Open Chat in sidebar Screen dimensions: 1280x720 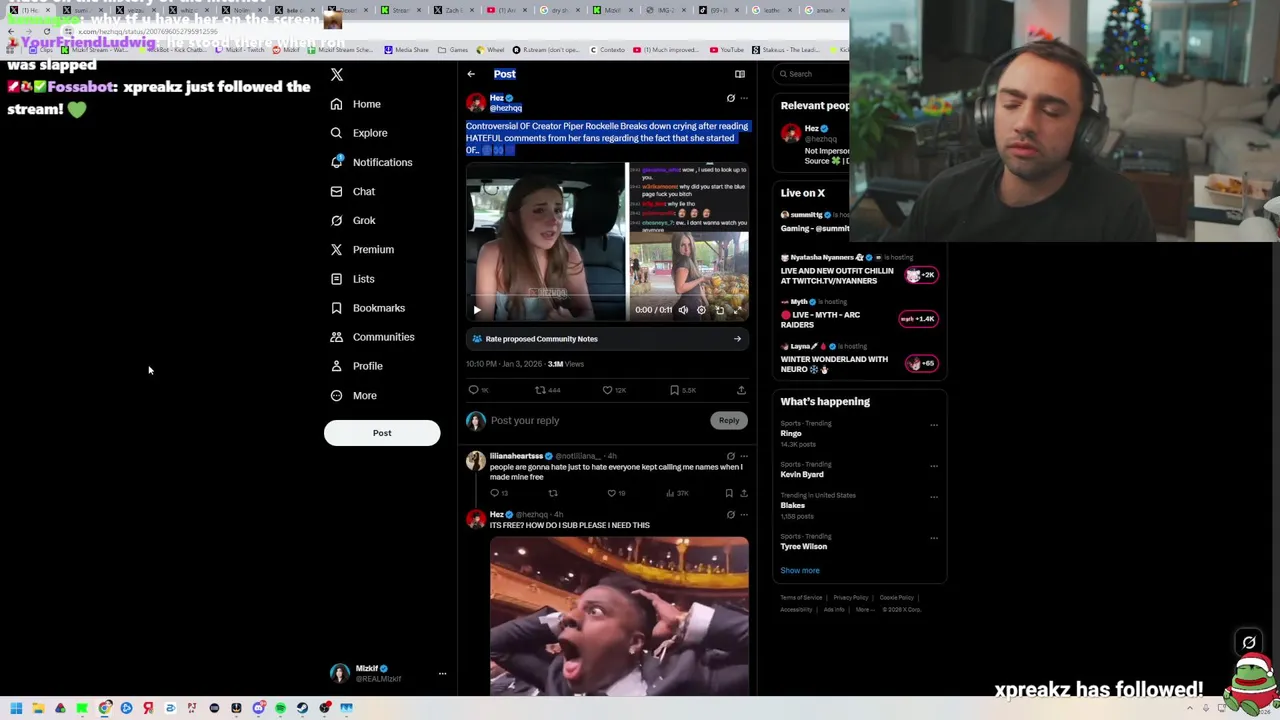tap(353, 191)
